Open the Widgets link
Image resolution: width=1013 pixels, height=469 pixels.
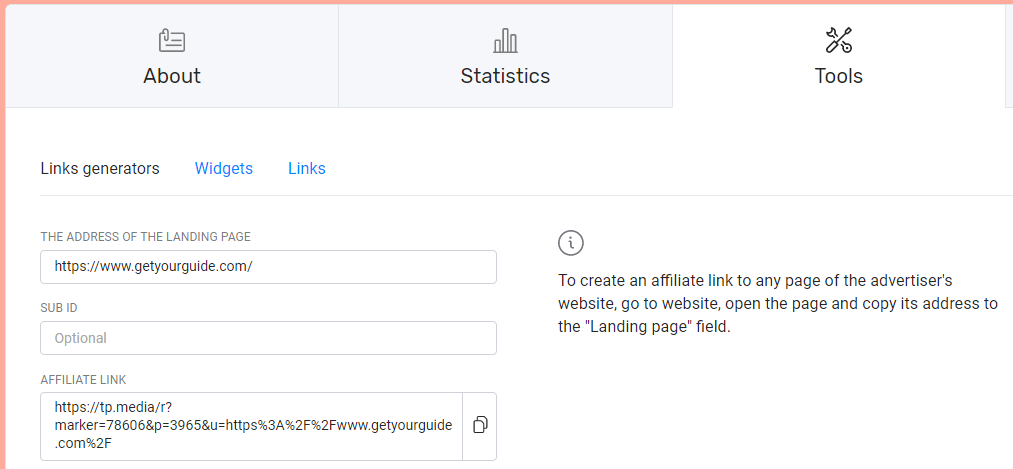click(x=224, y=169)
